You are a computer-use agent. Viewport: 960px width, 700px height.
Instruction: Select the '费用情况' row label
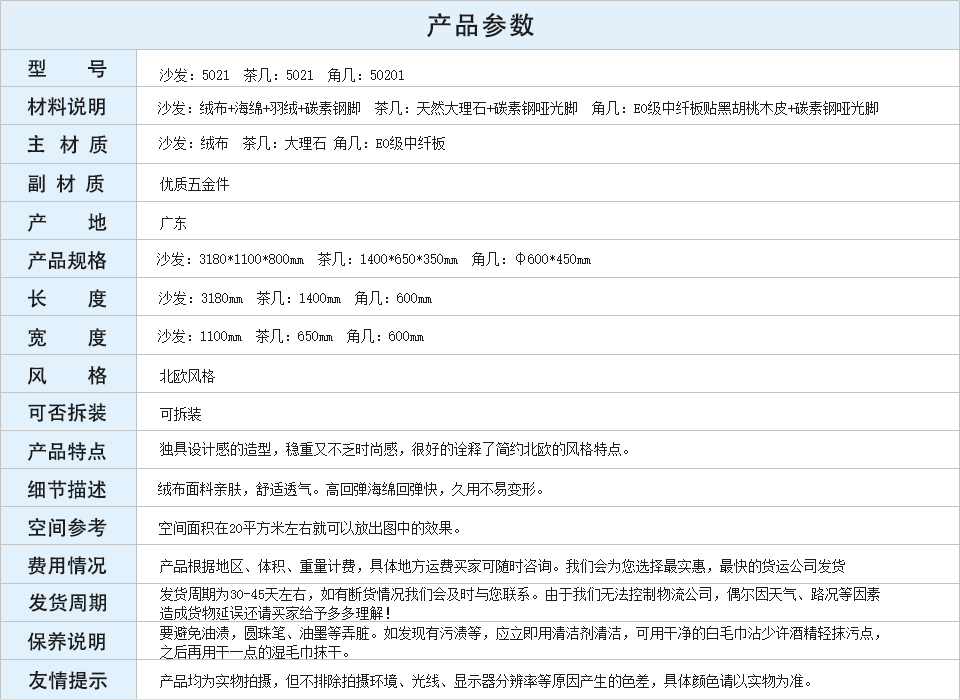67,565
